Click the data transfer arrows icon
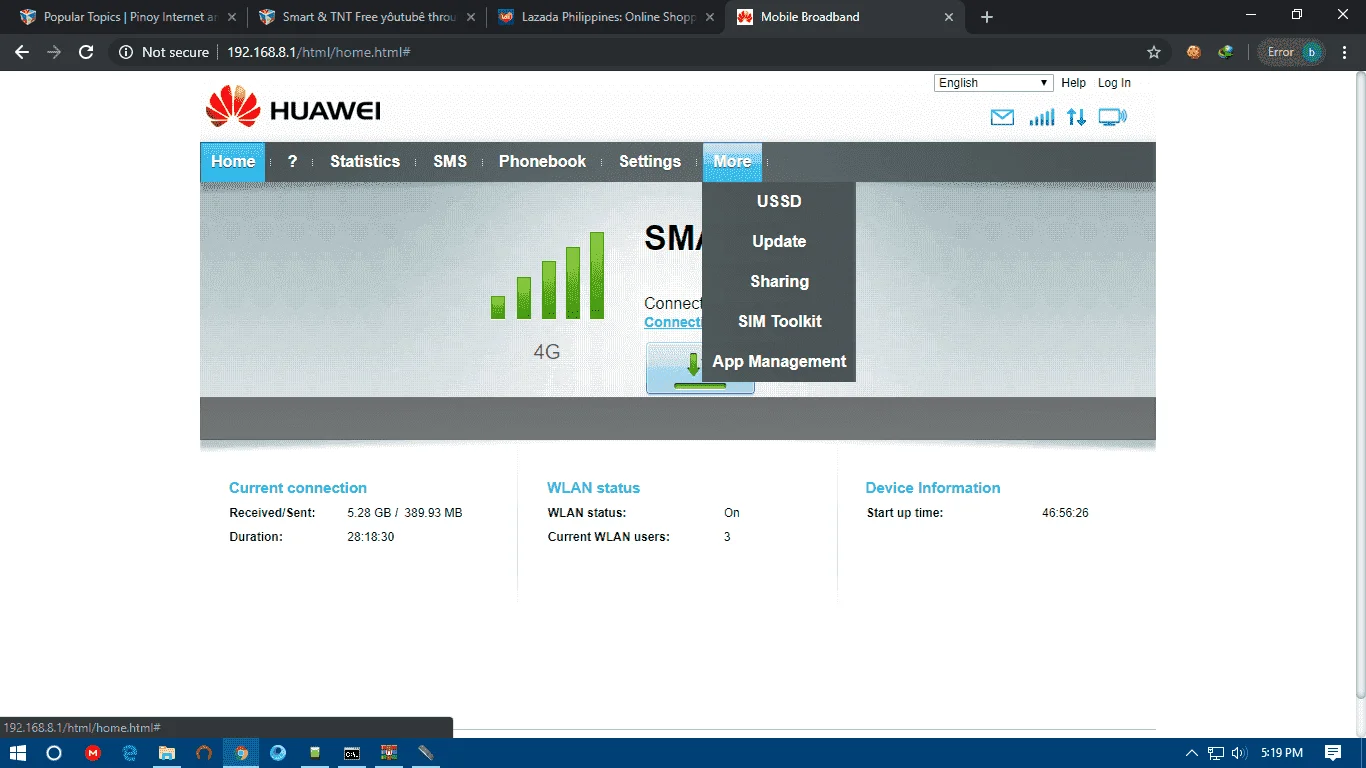Image resolution: width=1366 pixels, height=768 pixels. [x=1076, y=117]
